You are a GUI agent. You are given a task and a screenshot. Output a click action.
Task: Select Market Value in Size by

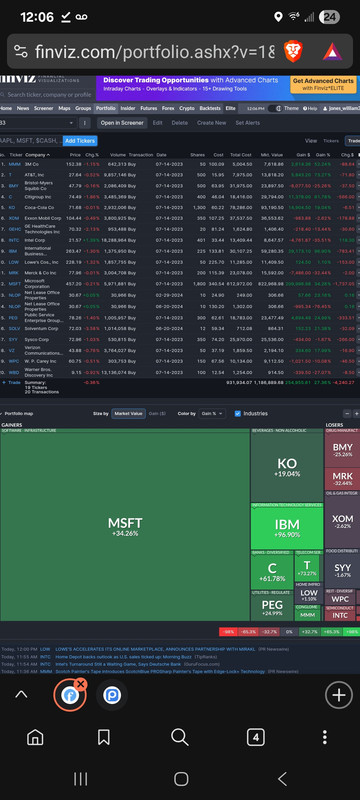coord(129,414)
